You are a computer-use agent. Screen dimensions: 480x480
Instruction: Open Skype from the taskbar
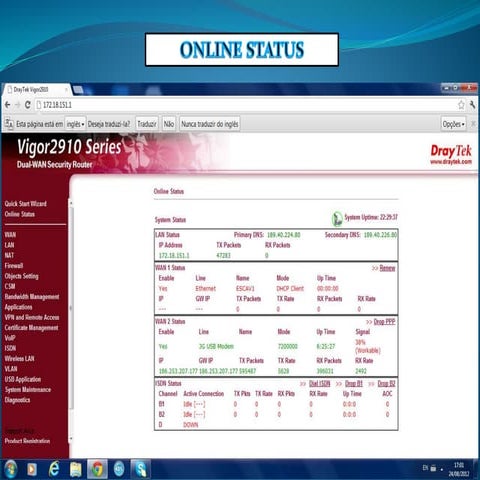tap(140, 469)
